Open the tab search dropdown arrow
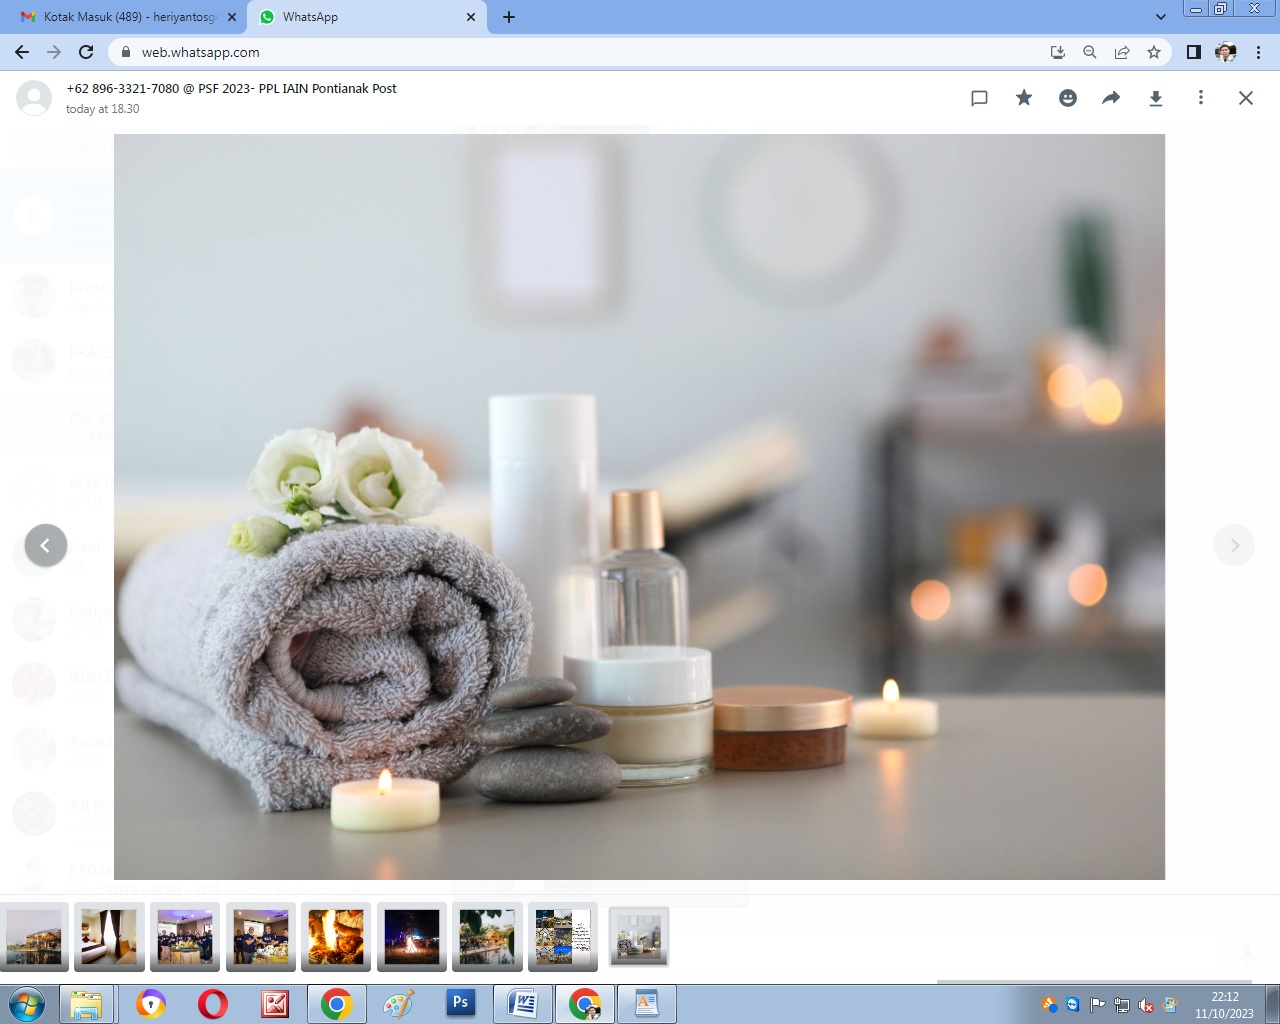This screenshot has height=1024, width=1280. tap(1160, 17)
